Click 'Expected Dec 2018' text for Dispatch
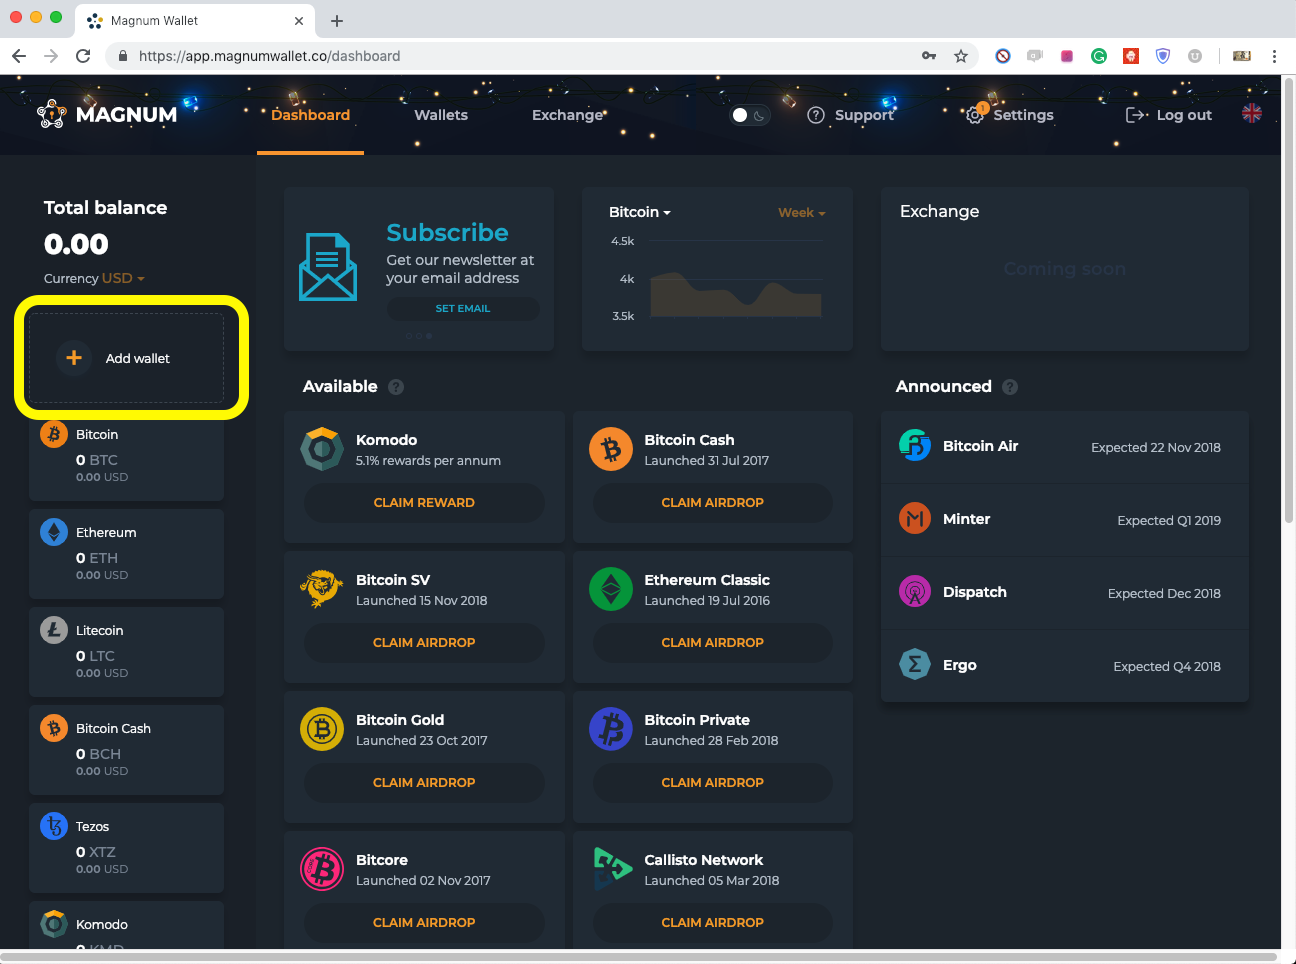This screenshot has height=964, width=1296. click(x=1164, y=593)
